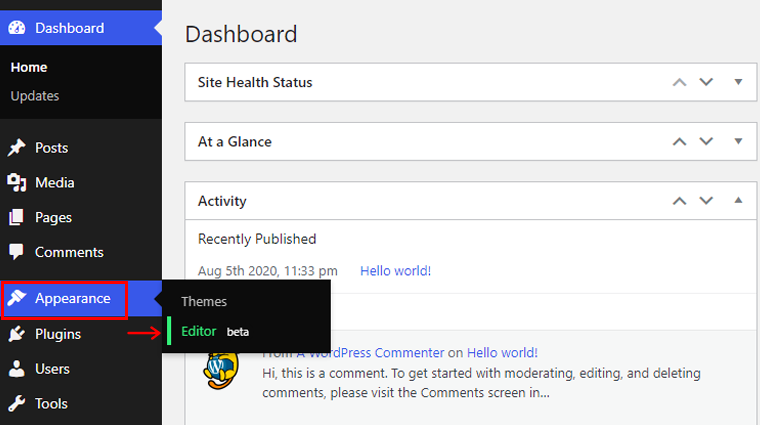Viewport: 760px width, 425px height.
Task: Move Activity panel down
Action: pos(706,200)
